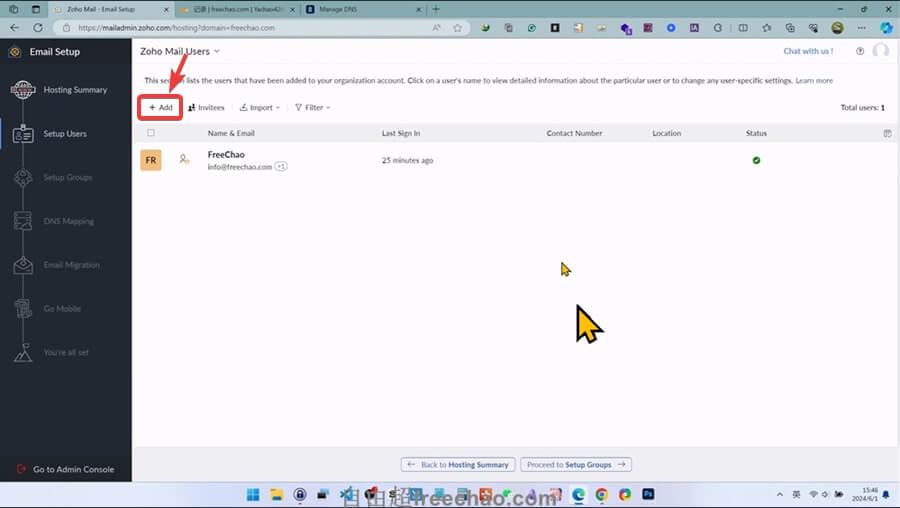Viewport: 900px width, 508px height.
Task: Open the browser settings and more menu
Action: click(x=862, y=28)
